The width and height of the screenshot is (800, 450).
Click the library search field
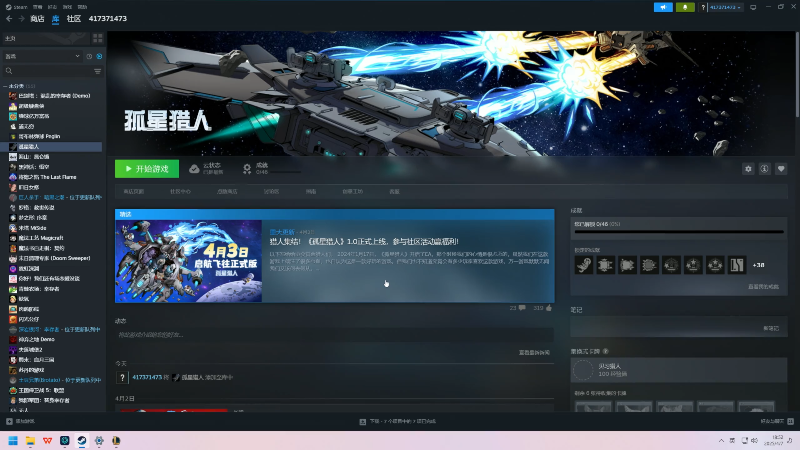tap(48, 71)
